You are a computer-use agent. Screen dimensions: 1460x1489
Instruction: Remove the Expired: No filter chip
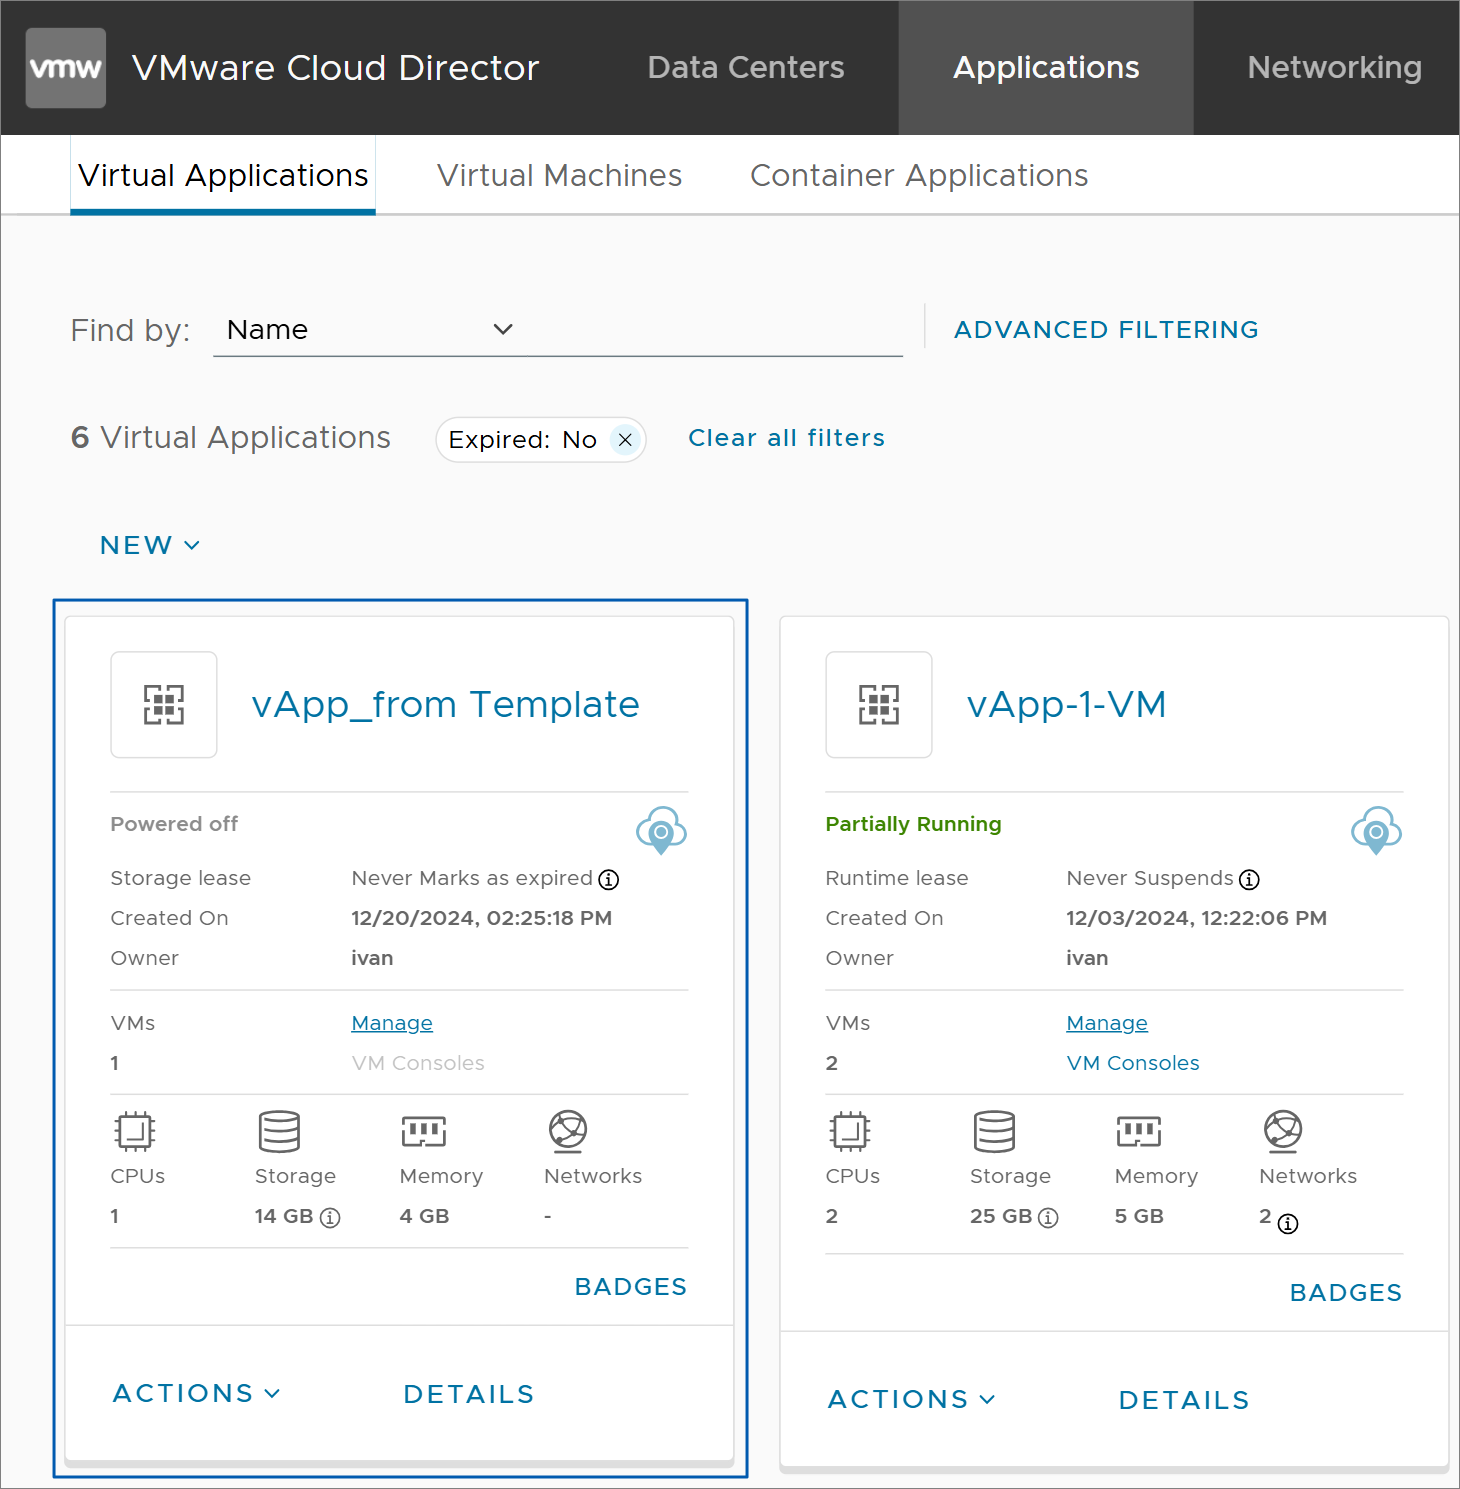[625, 440]
